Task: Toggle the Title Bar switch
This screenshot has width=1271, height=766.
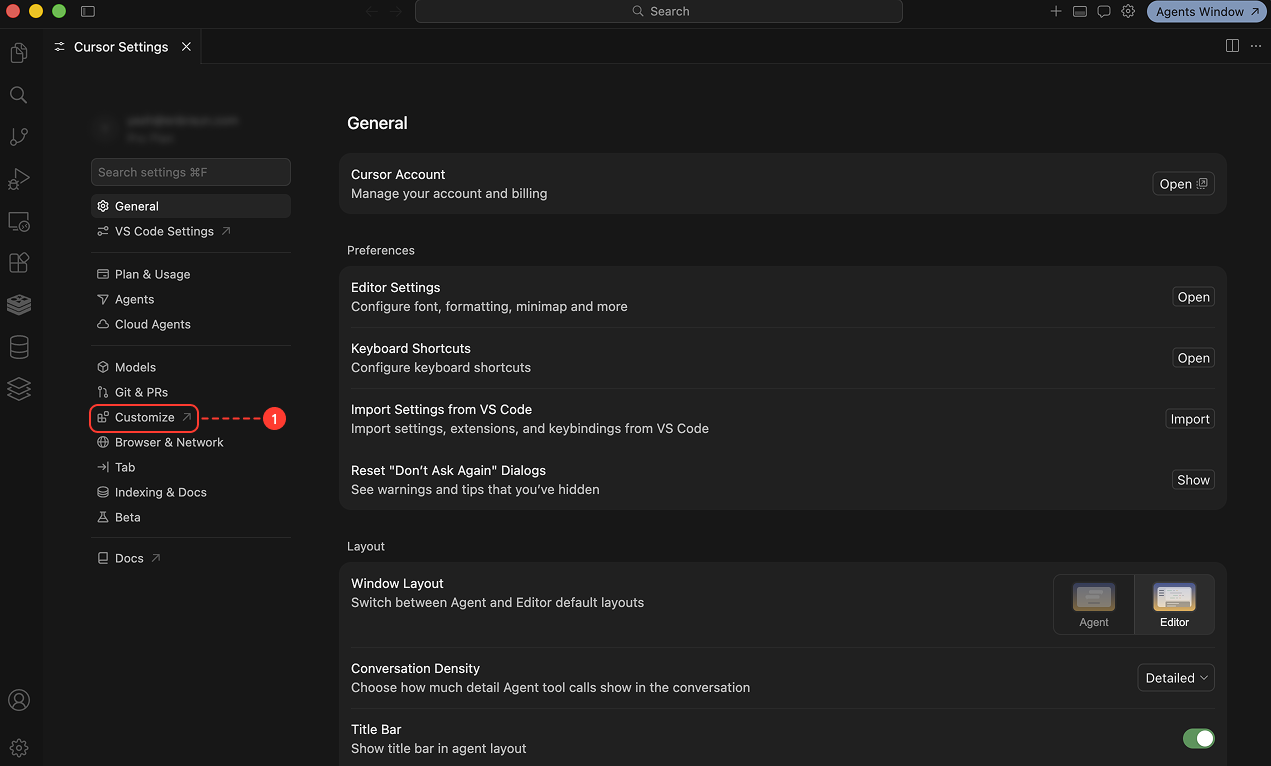Action: click(x=1198, y=738)
